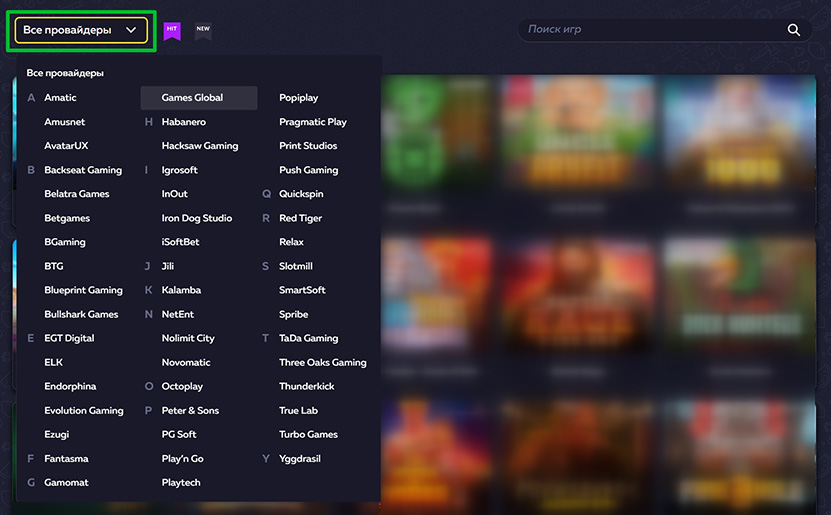Screen dimensions: 831x515
Task: Click Playtech provider entry
Action: tap(181, 483)
